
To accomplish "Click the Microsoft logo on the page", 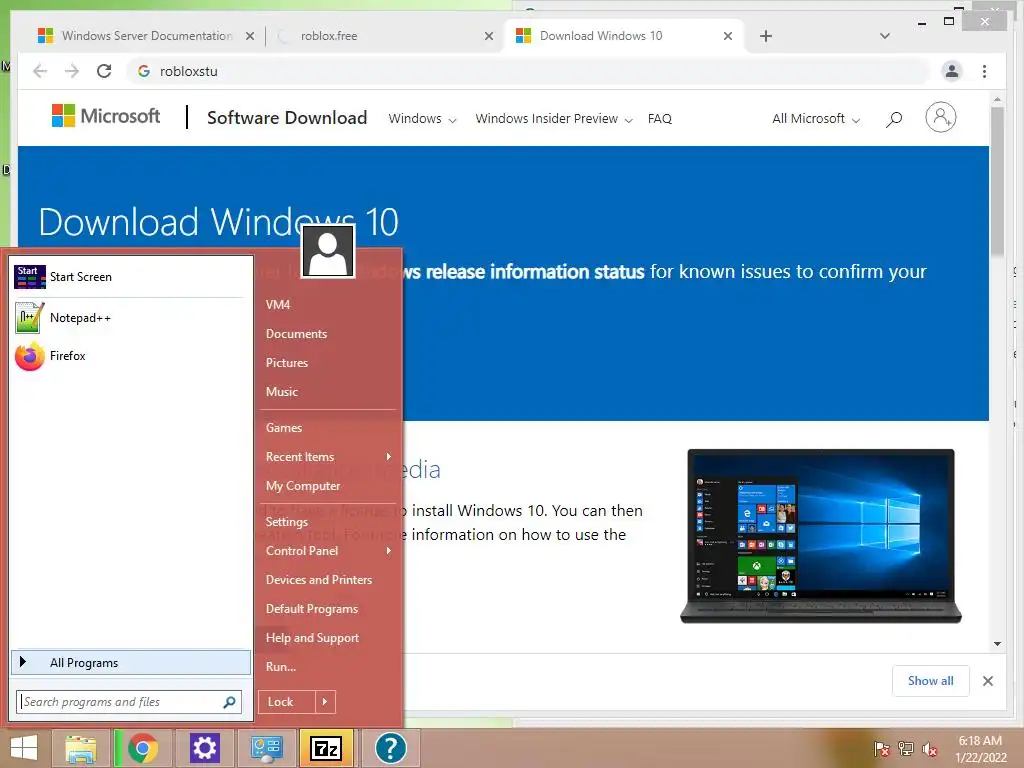I will (x=106, y=116).
